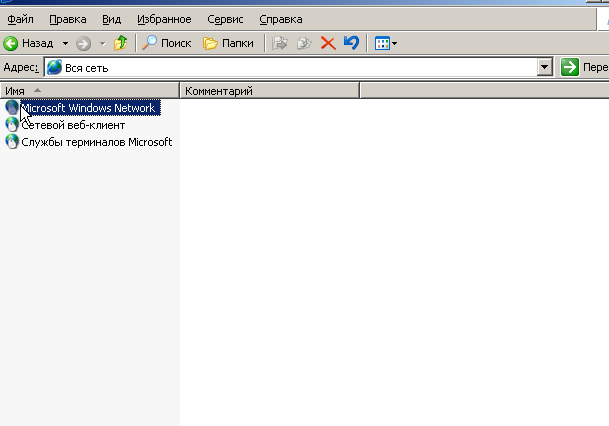Sort by the Комментарий column header

pyautogui.click(x=270, y=91)
